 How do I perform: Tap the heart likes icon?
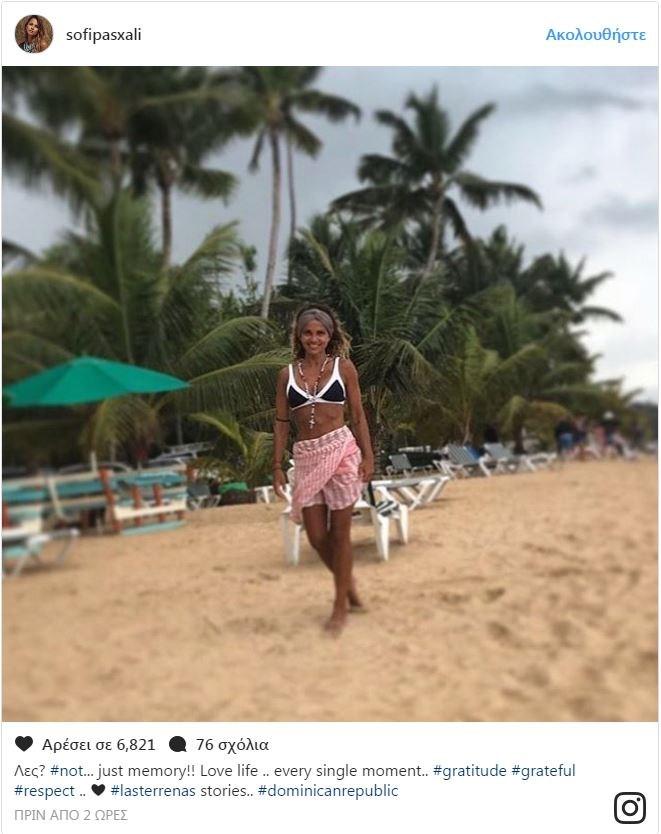click(24, 744)
